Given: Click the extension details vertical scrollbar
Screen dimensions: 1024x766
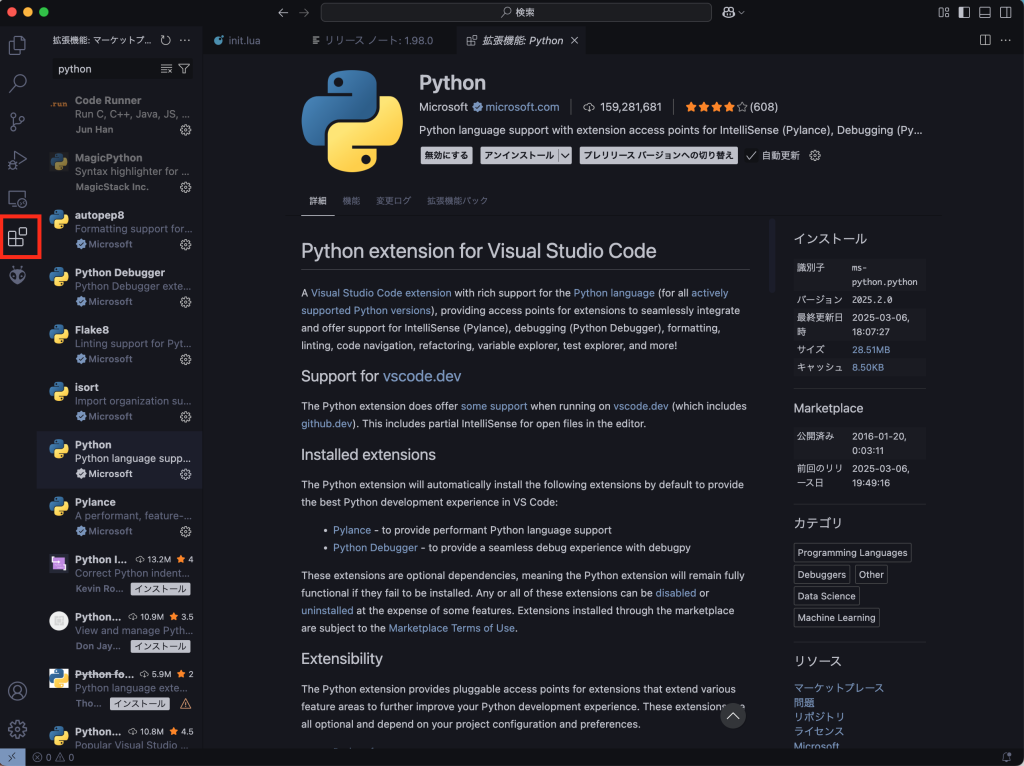Looking at the screenshot, I should pyautogui.click(x=771, y=255).
